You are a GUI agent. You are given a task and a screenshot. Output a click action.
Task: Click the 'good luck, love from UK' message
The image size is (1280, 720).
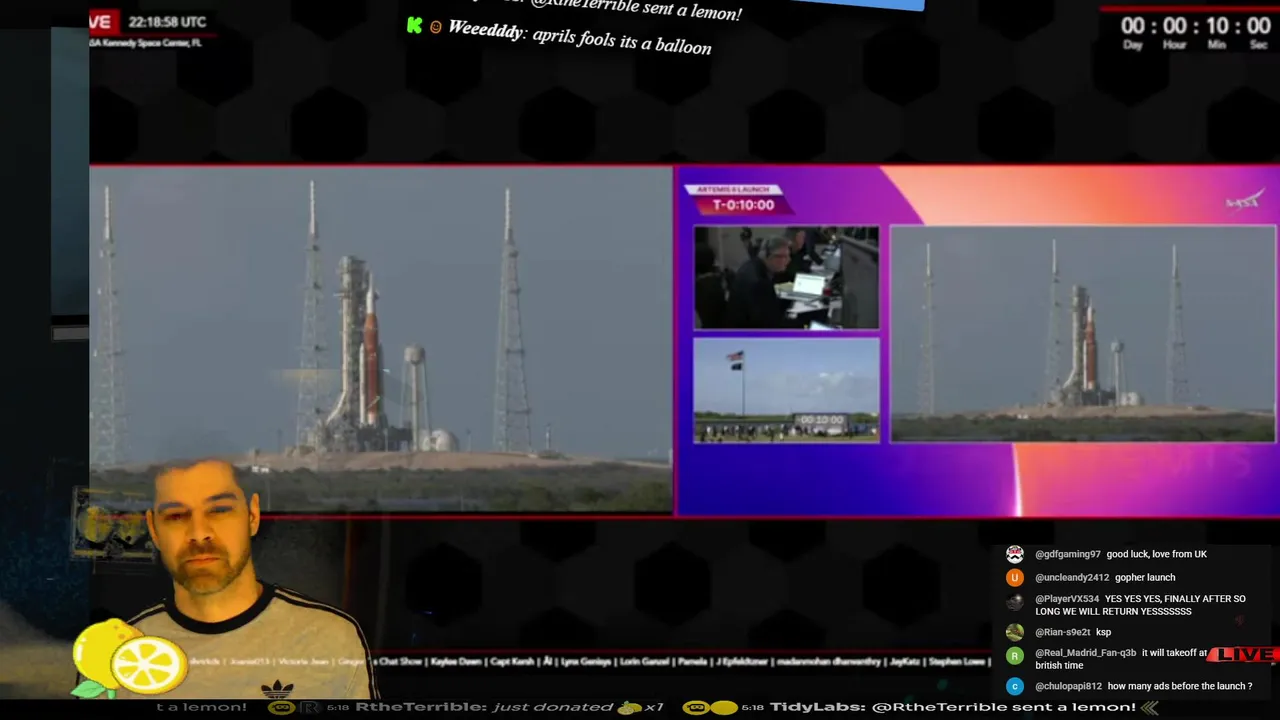click(x=1156, y=554)
